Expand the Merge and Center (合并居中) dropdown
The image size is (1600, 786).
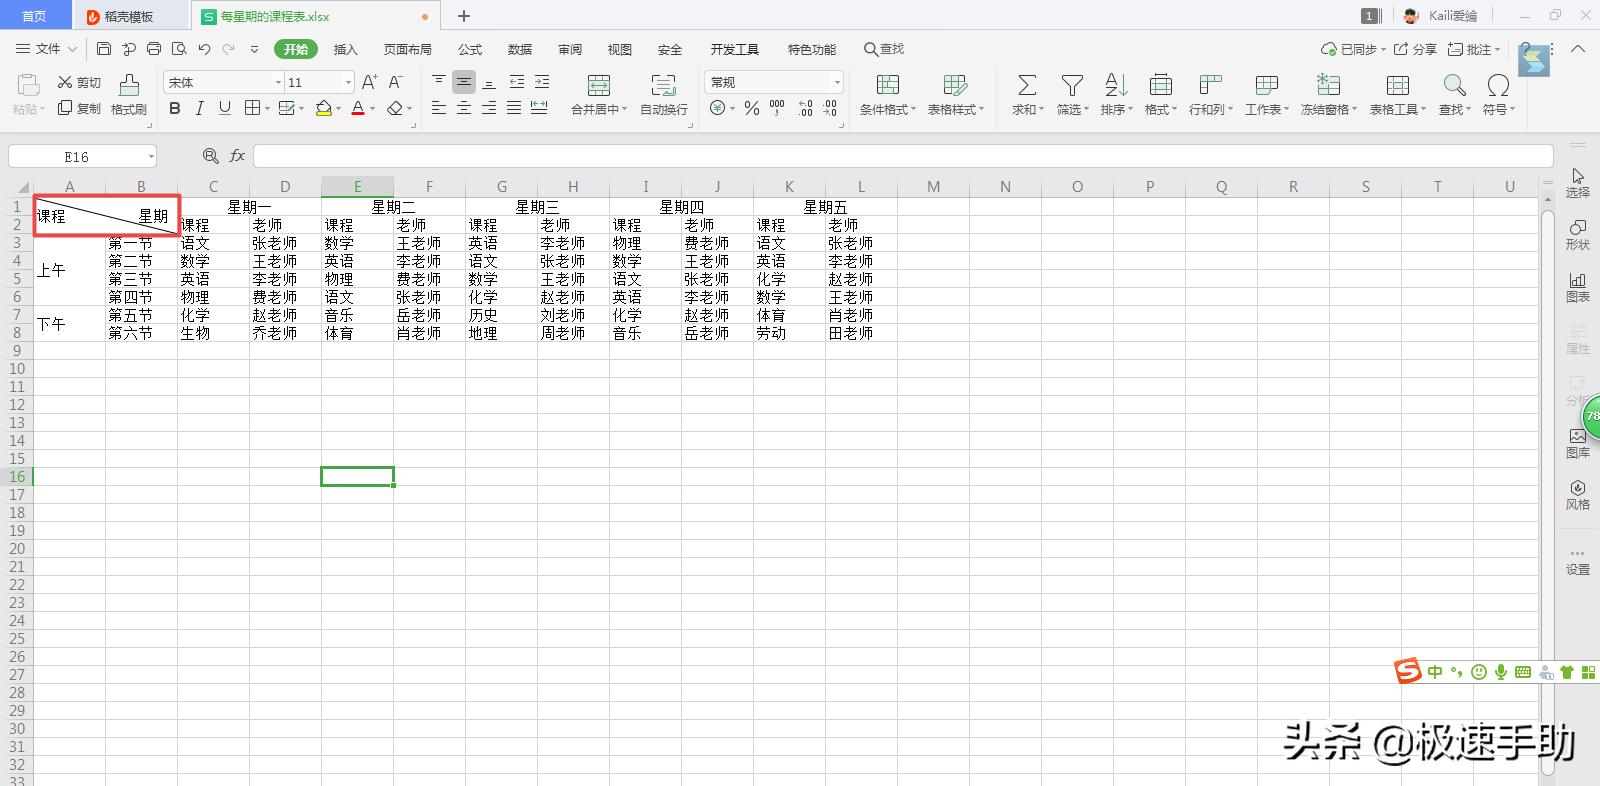pyautogui.click(x=624, y=110)
